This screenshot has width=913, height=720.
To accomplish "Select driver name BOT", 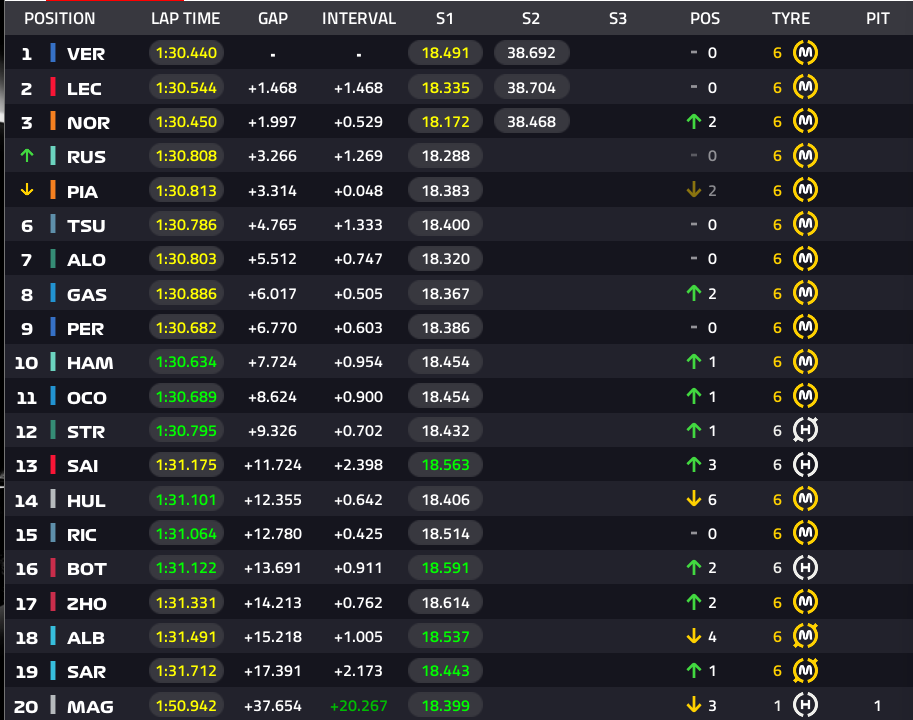I will [x=87, y=569].
